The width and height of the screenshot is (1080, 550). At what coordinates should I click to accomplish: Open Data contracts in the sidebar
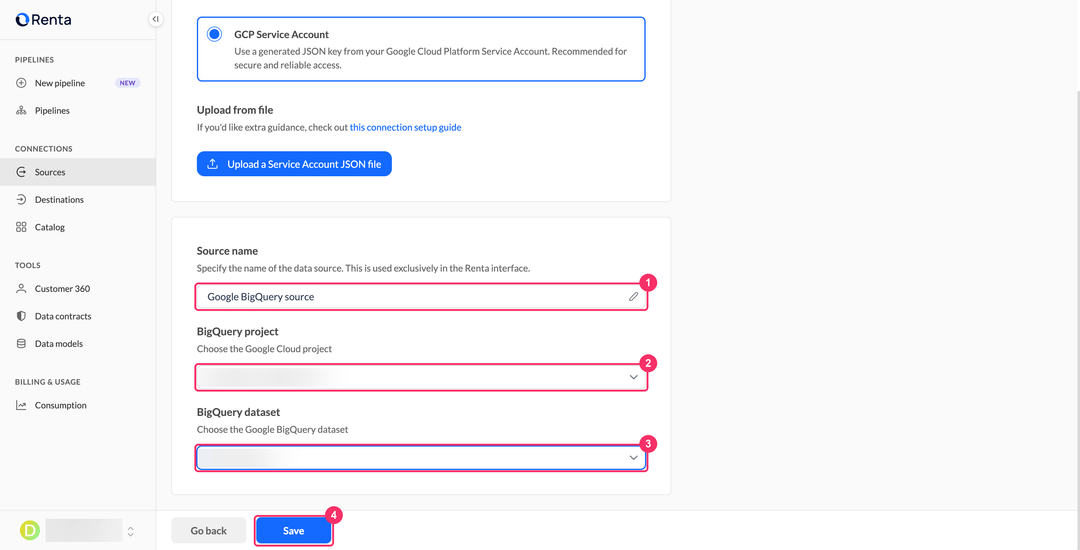coord(78,317)
